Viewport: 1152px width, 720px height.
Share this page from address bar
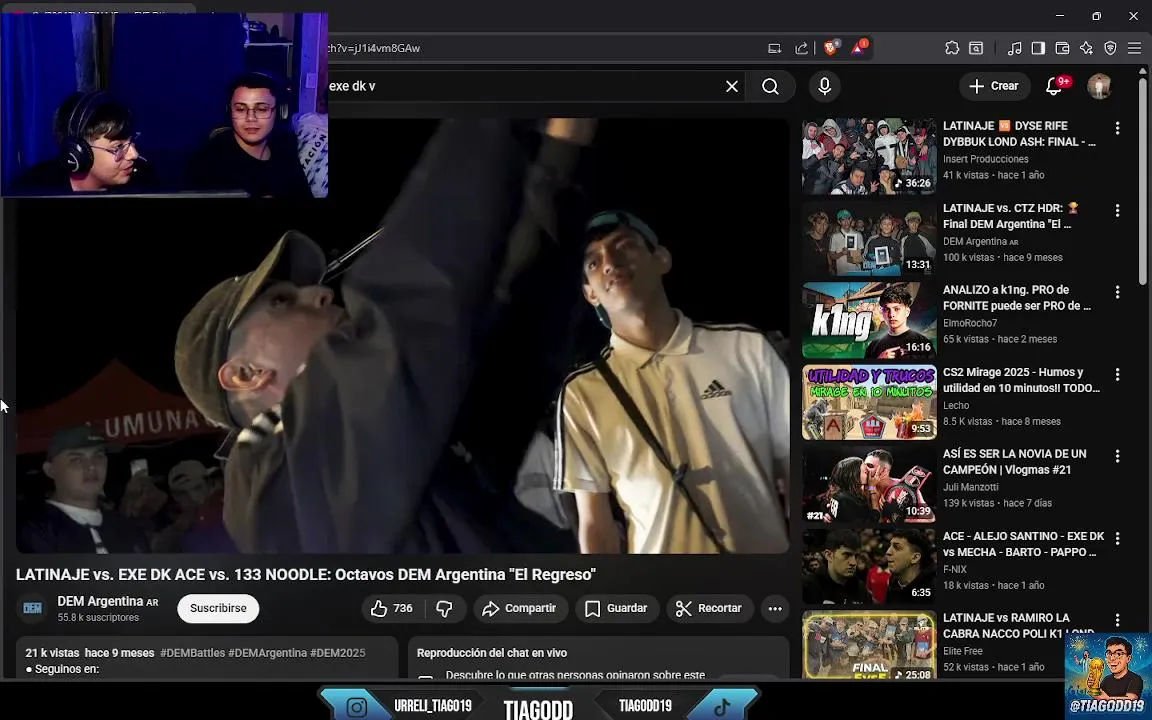point(802,48)
